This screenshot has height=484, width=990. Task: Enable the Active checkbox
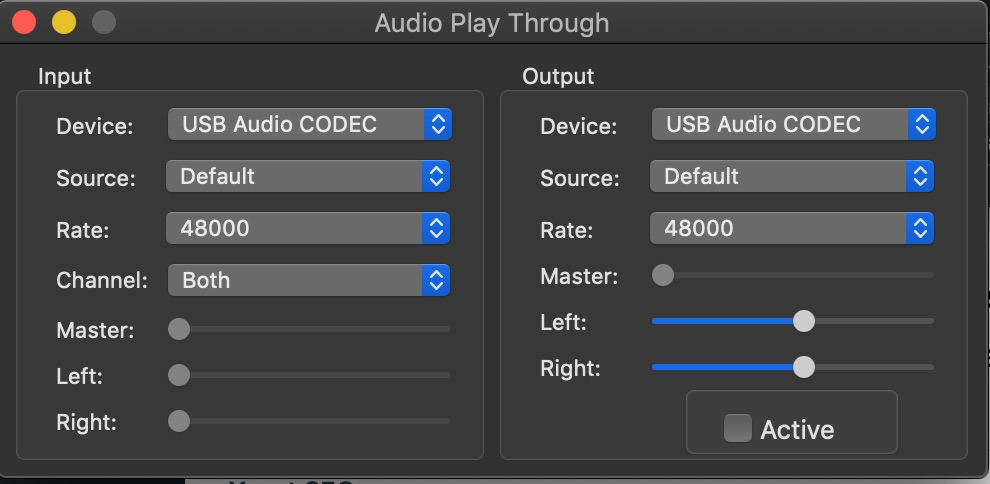738,429
